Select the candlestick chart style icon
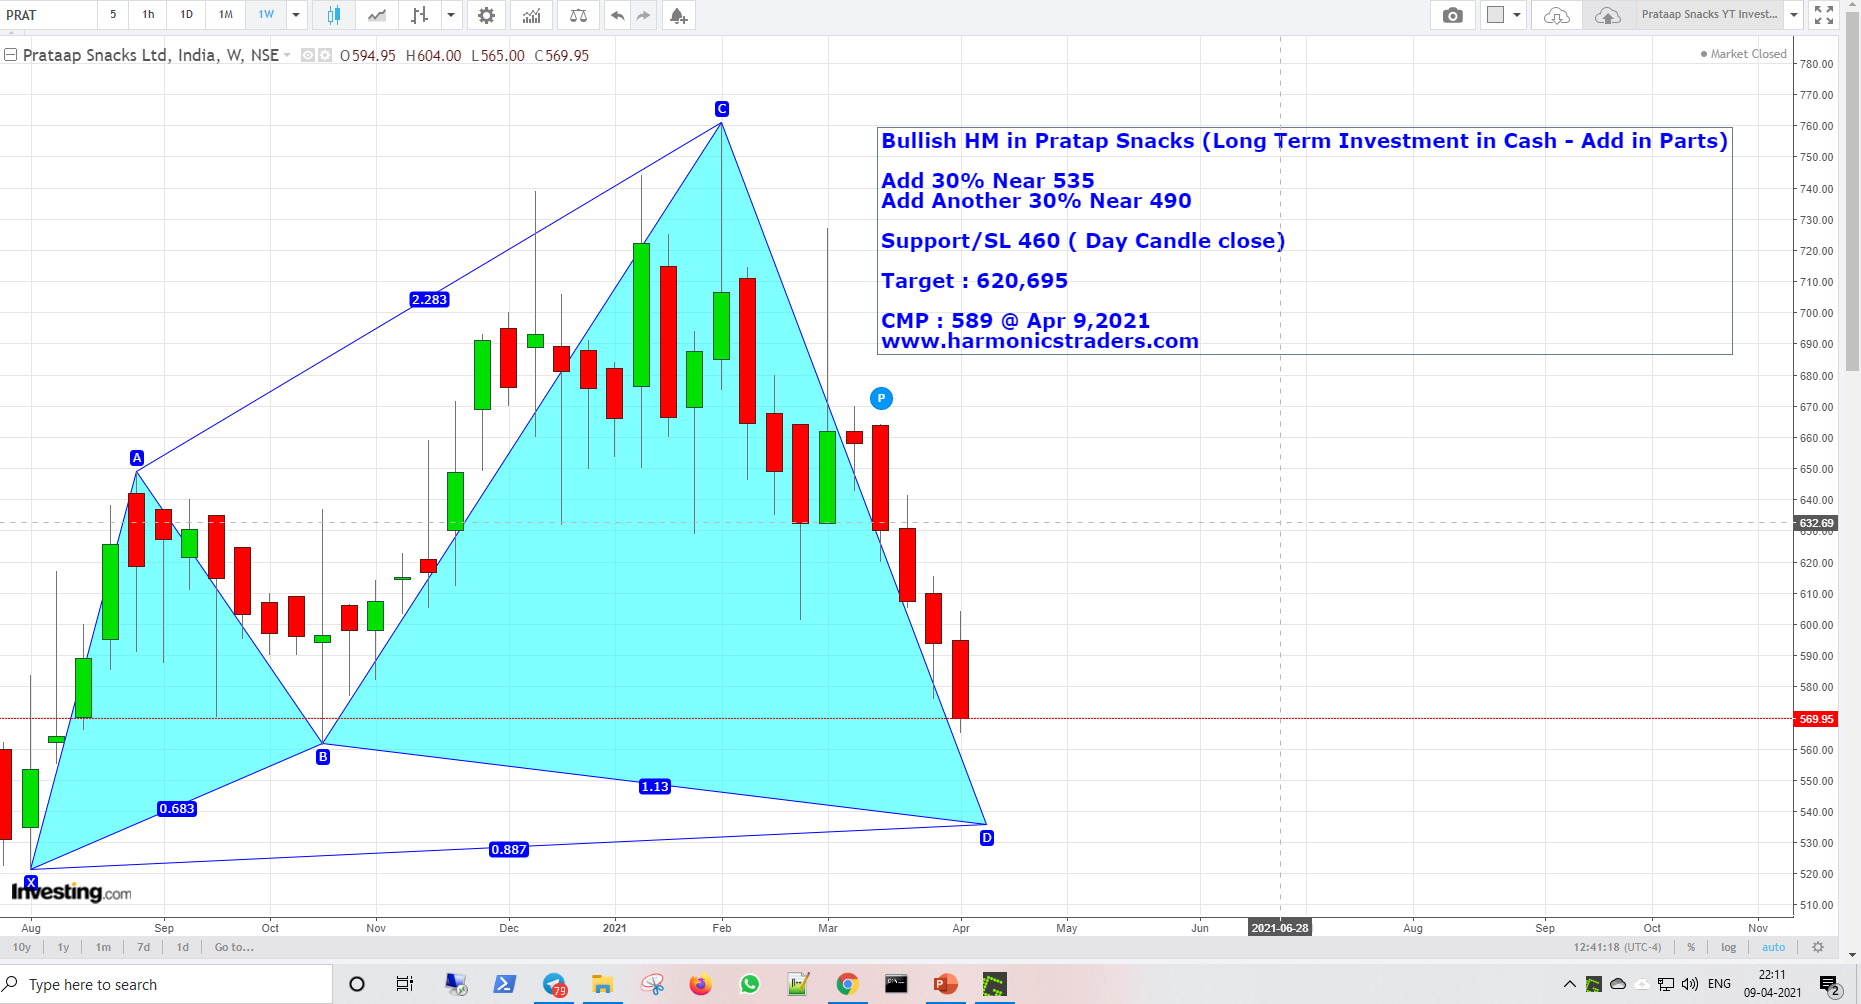Image resolution: width=1861 pixels, height=1004 pixels. pos(334,15)
